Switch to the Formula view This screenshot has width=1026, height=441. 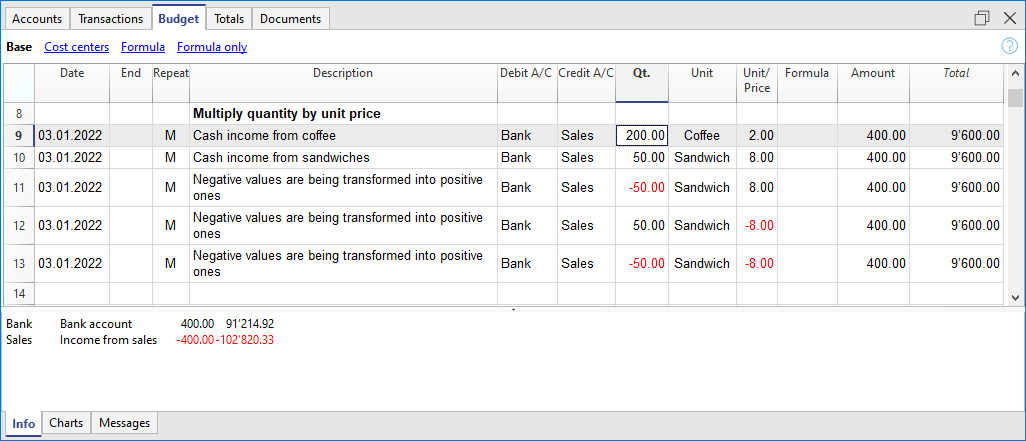coord(143,47)
